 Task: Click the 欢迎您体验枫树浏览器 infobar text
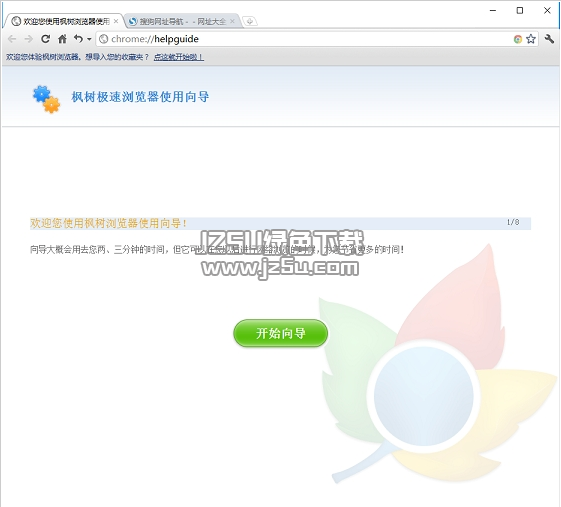click(77, 57)
